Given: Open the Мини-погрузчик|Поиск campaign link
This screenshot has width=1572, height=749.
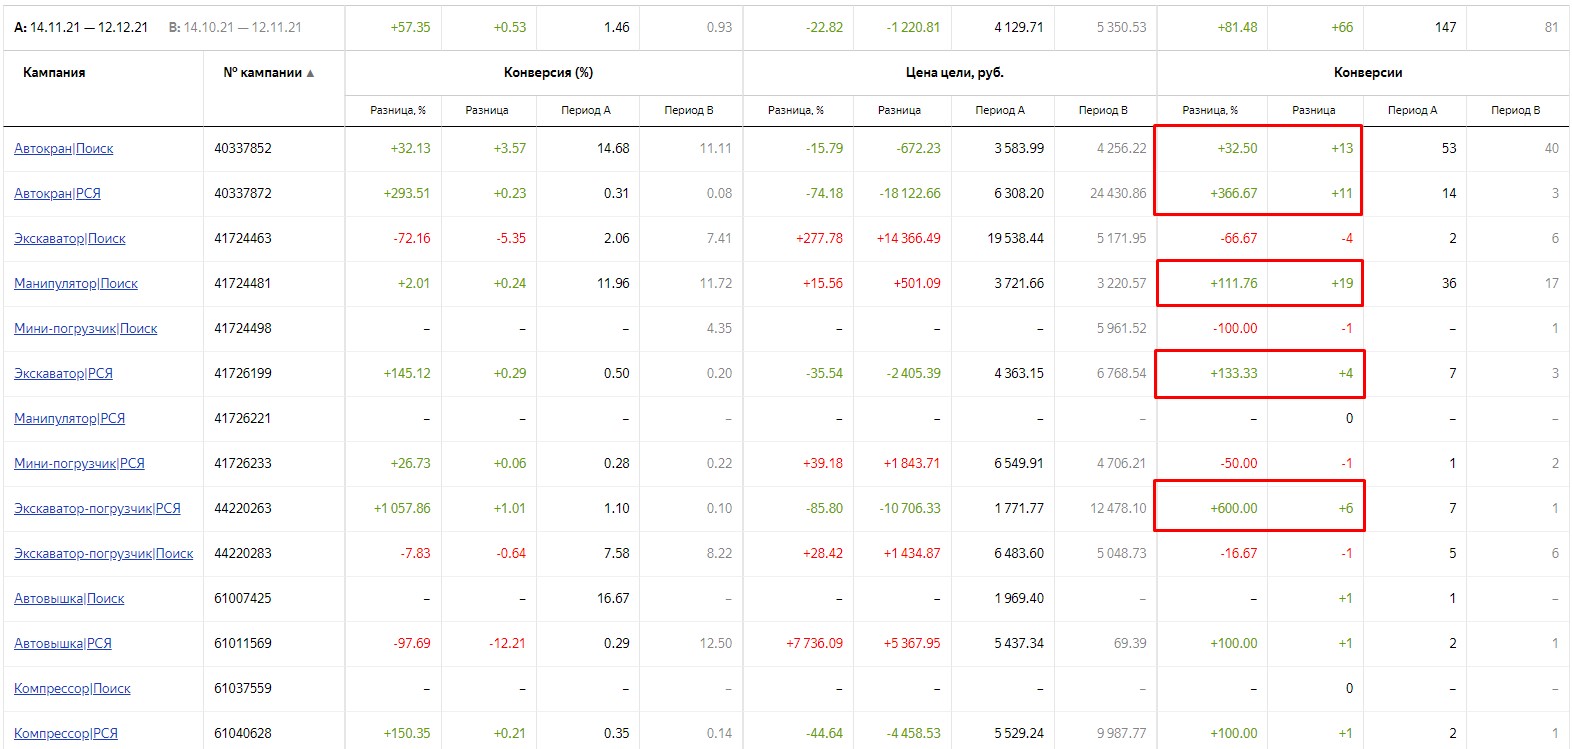Looking at the screenshot, I should click(x=85, y=328).
